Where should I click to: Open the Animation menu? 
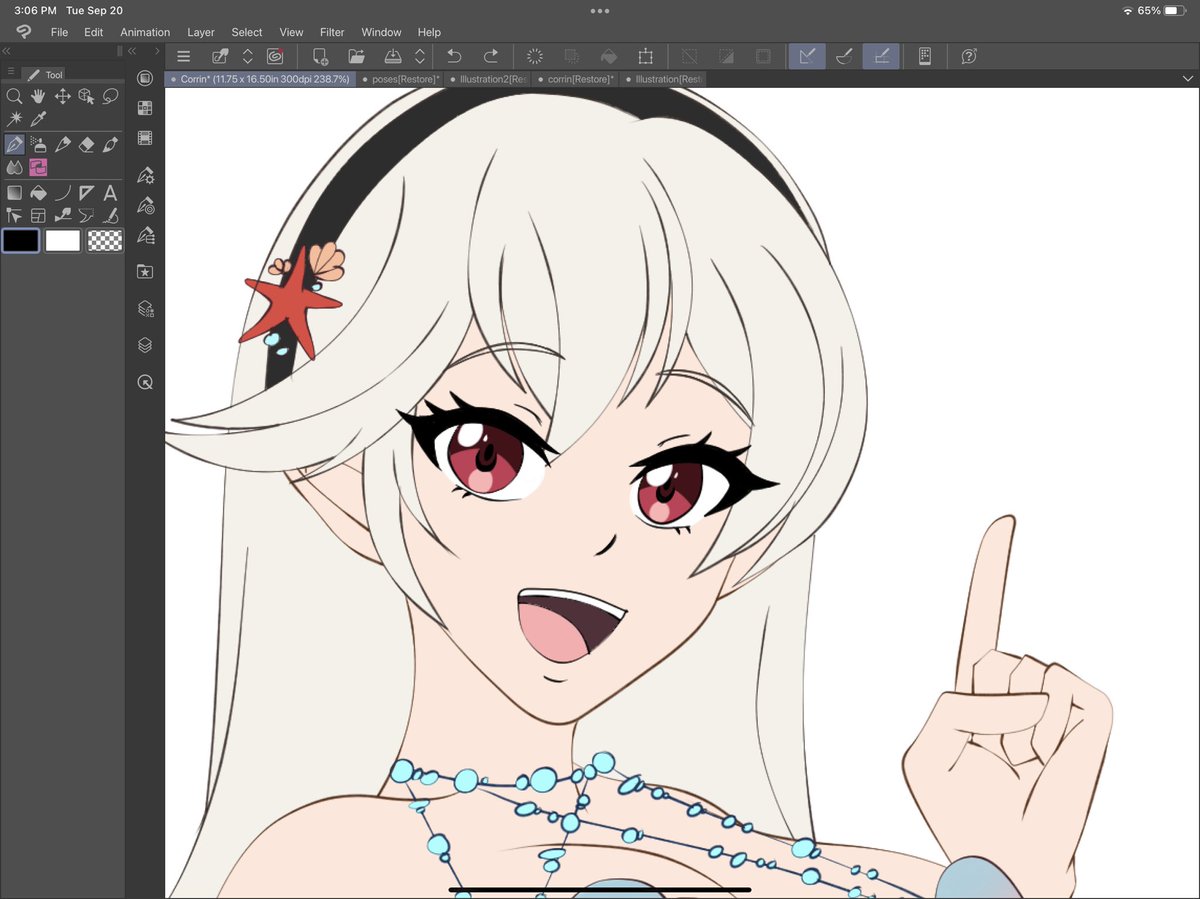(x=145, y=32)
